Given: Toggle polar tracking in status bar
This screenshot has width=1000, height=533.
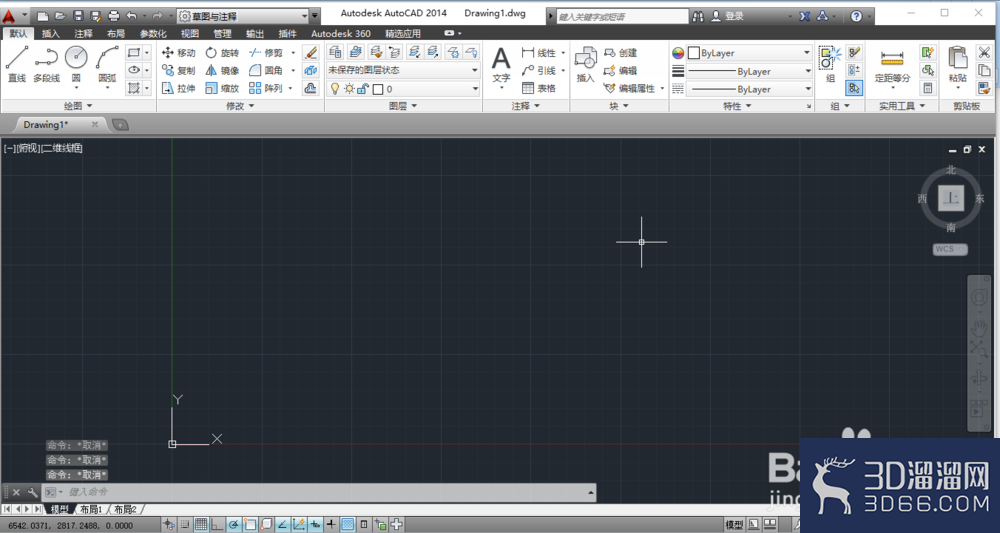Looking at the screenshot, I should (x=234, y=525).
